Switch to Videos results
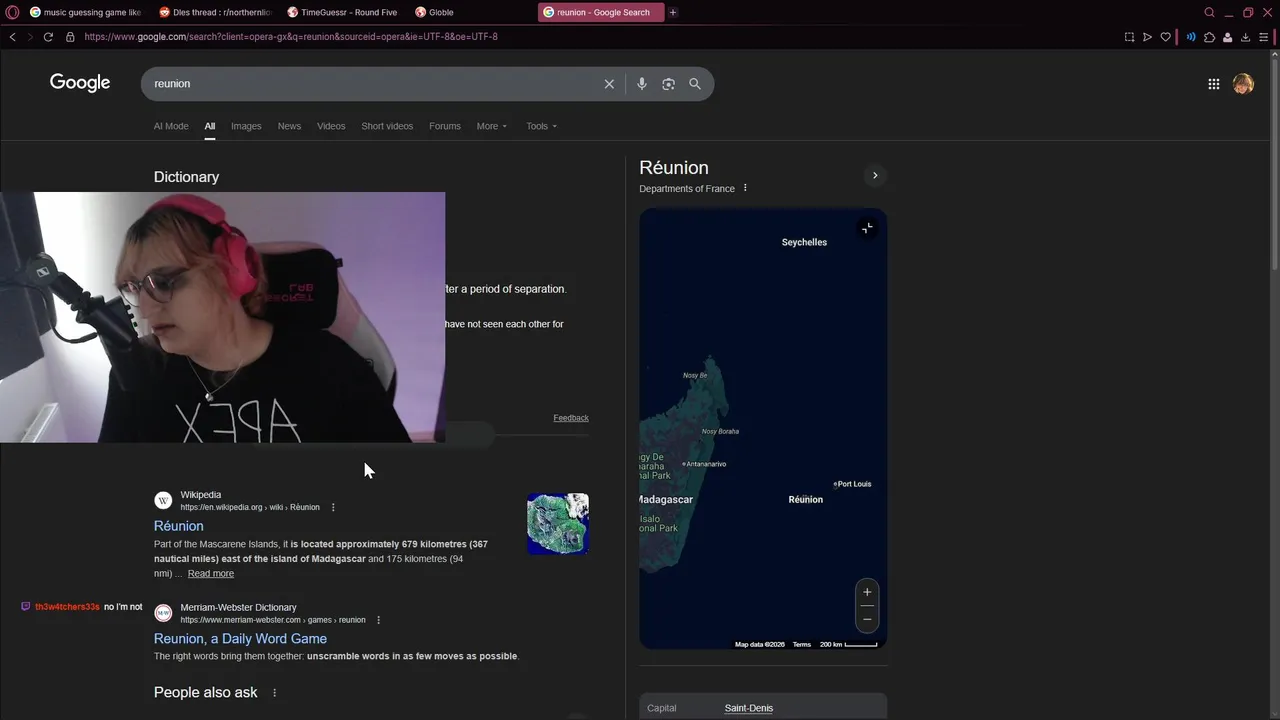 pos(331,126)
